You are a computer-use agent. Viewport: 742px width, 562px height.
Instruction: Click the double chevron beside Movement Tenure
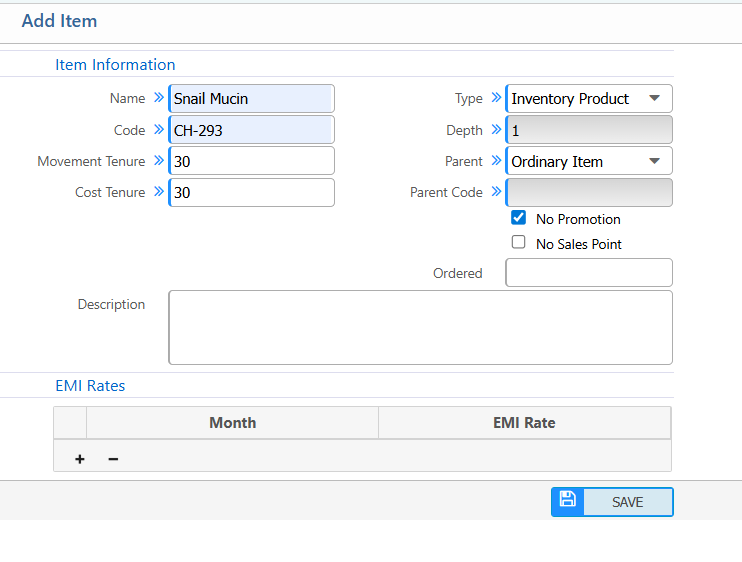pyautogui.click(x=158, y=161)
